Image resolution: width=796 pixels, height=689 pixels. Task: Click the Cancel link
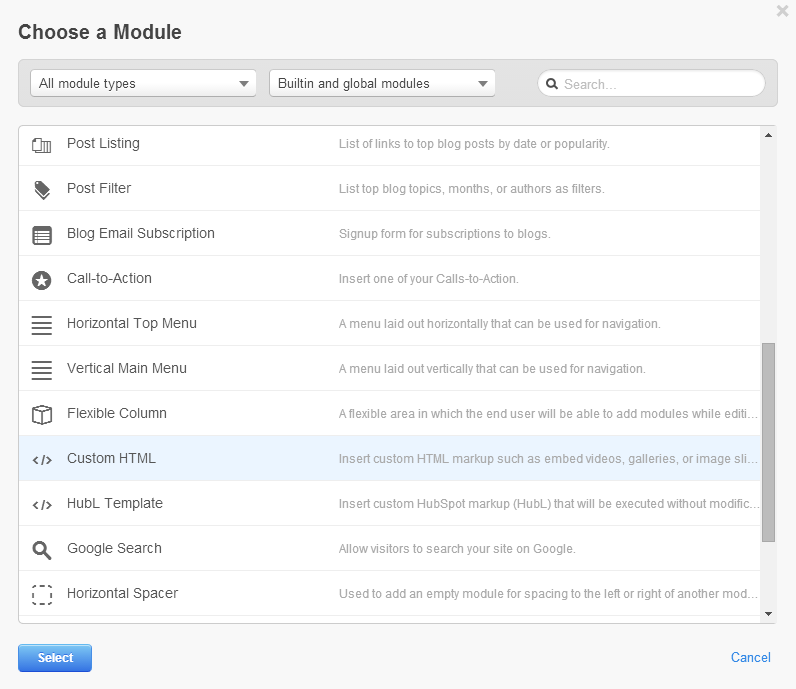tap(750, 658)
